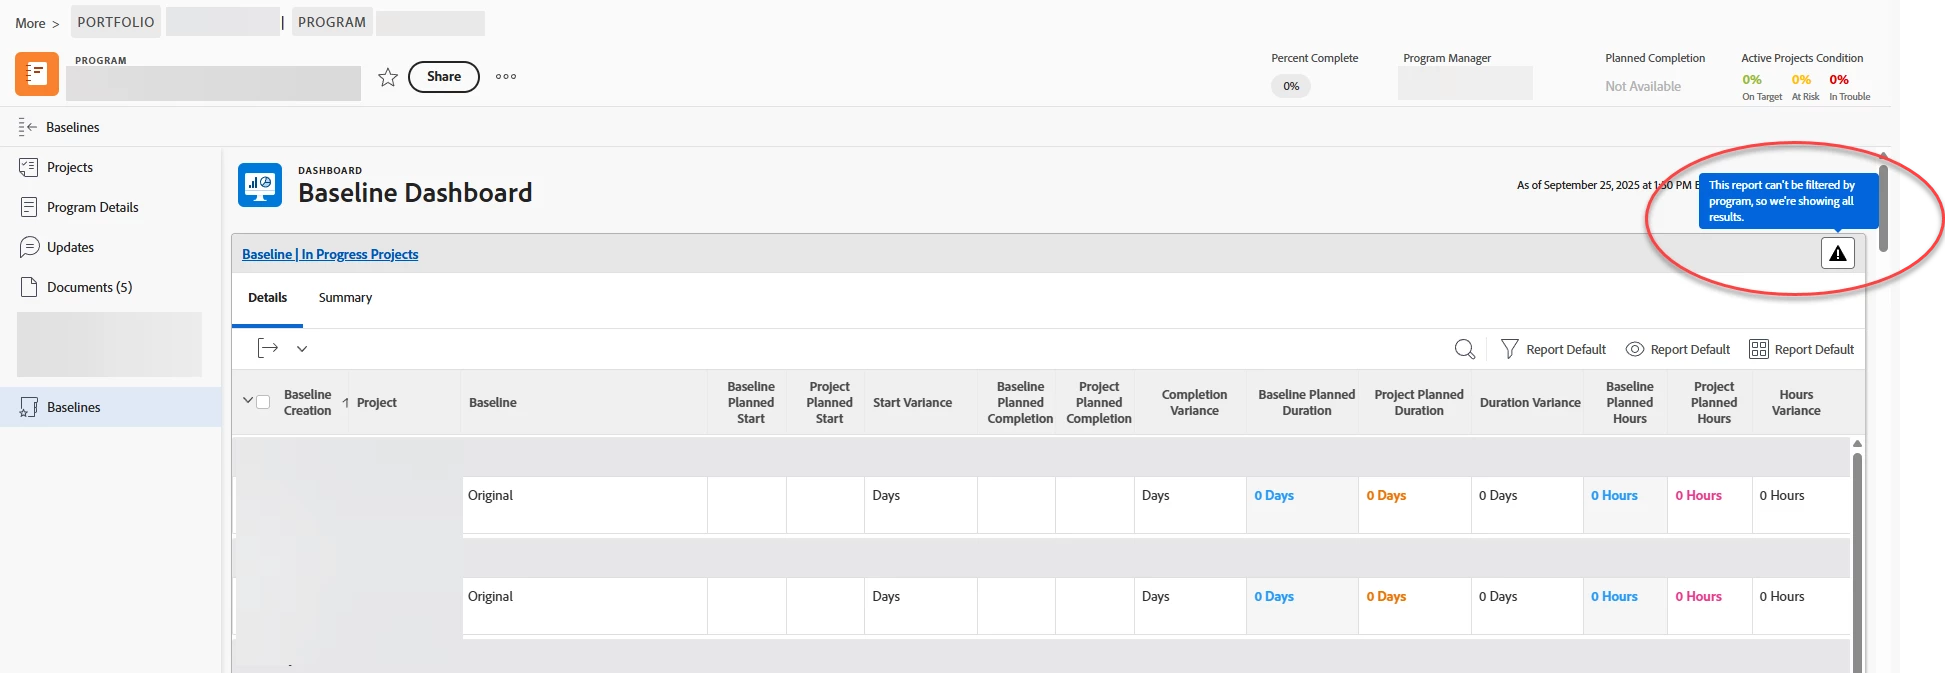The image size is (1945, 673).
Task: Open report search with the magnifier icon
Action: [1465, 349]
